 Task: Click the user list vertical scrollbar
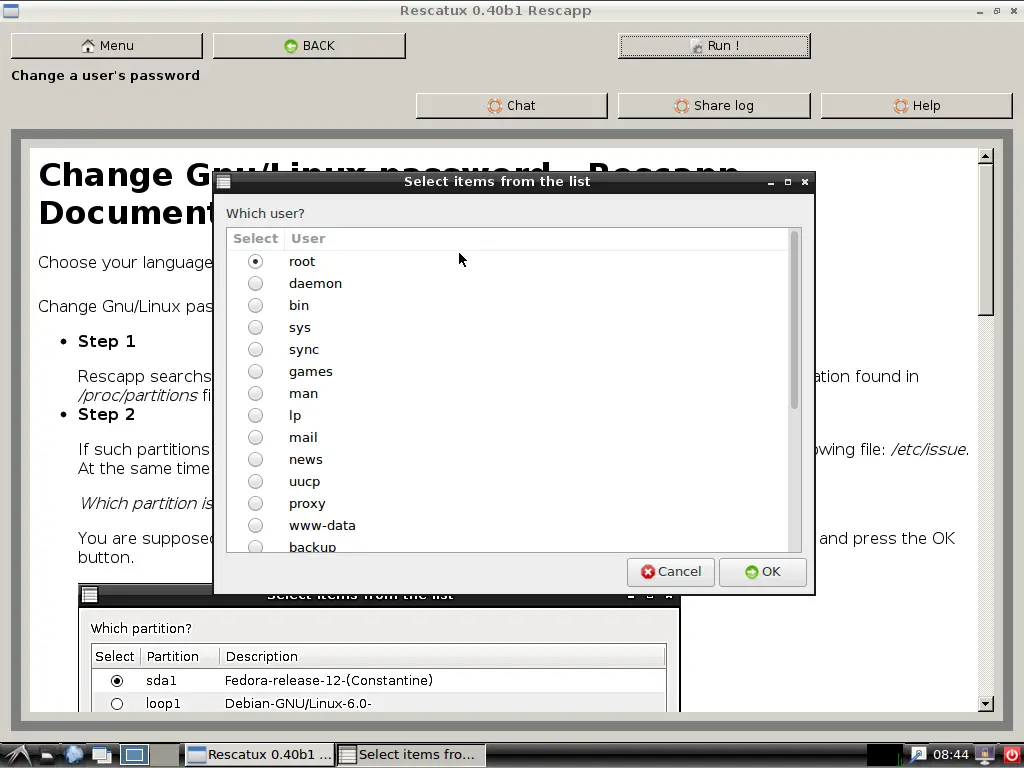794,320
